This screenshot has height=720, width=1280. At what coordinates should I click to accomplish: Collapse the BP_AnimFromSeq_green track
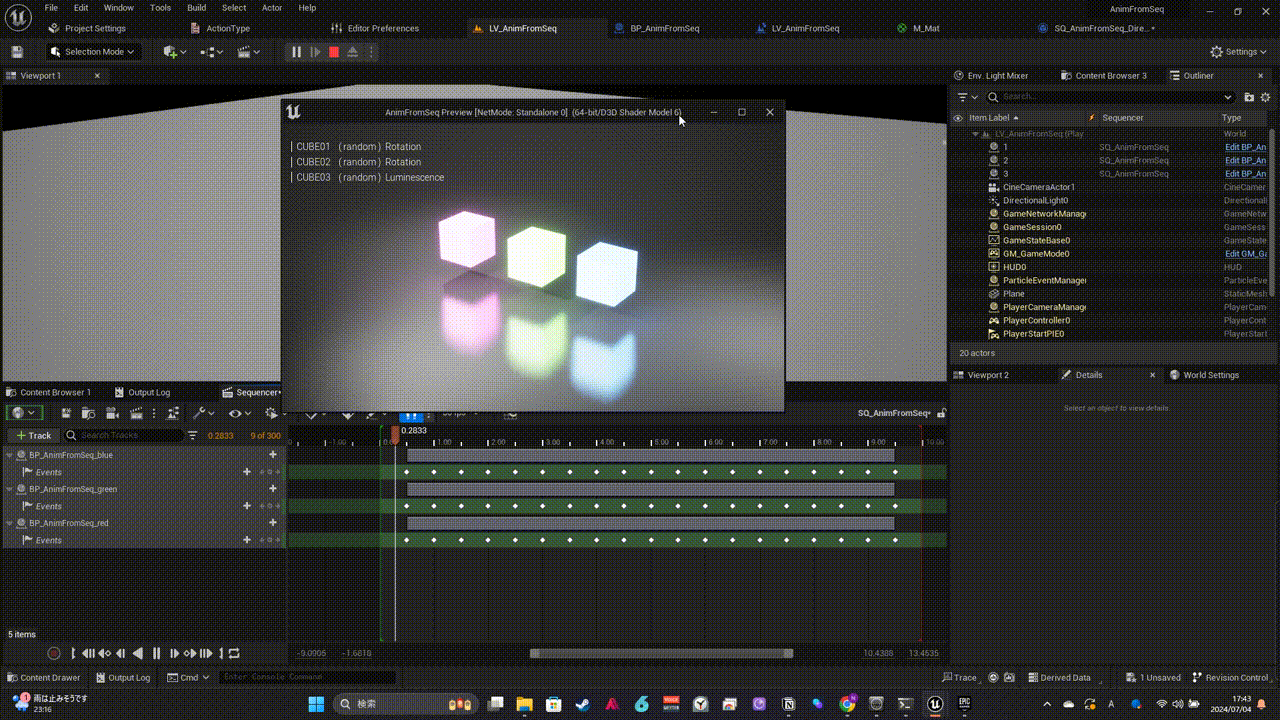click(10, 489)
